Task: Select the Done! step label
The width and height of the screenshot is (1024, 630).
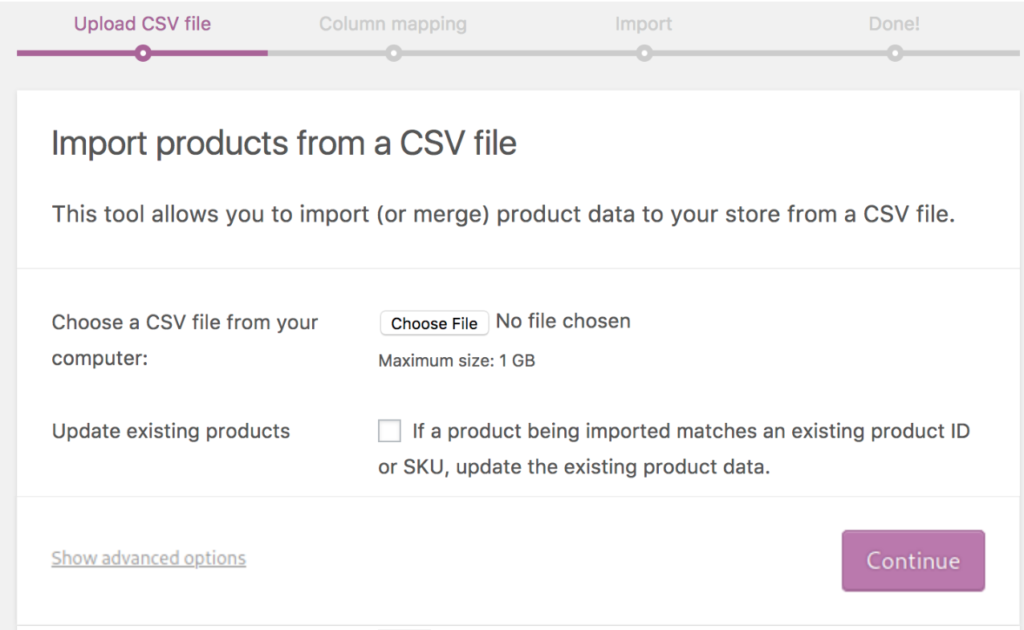Action: tap(894, 24)
